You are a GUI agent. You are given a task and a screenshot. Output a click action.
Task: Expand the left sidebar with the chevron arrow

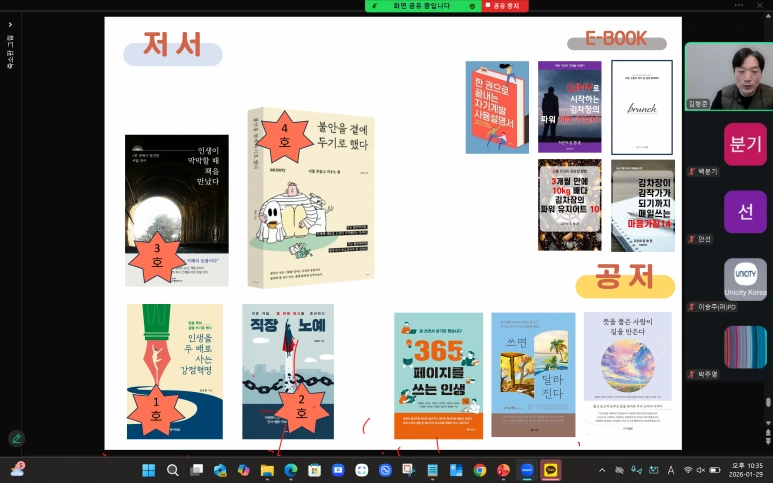pyautogui.click(x=10, y=25)
